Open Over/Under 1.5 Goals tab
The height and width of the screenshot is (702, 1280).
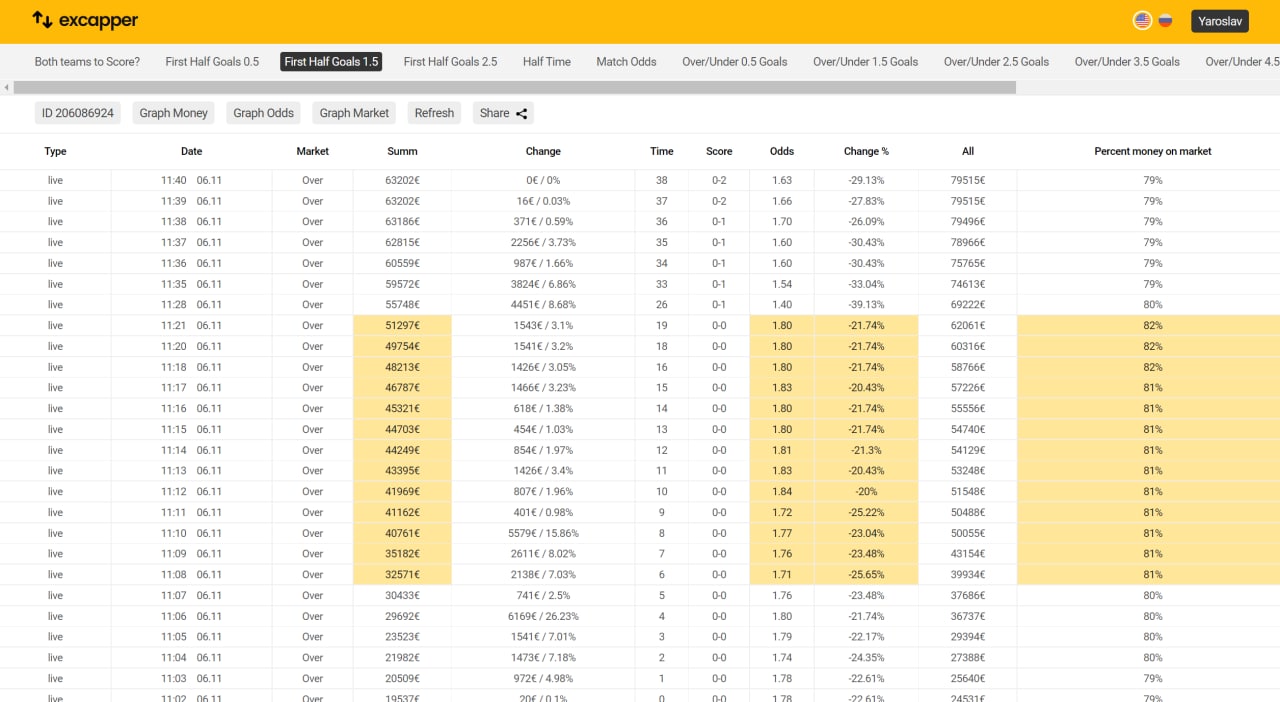click(x=865, y=62)
